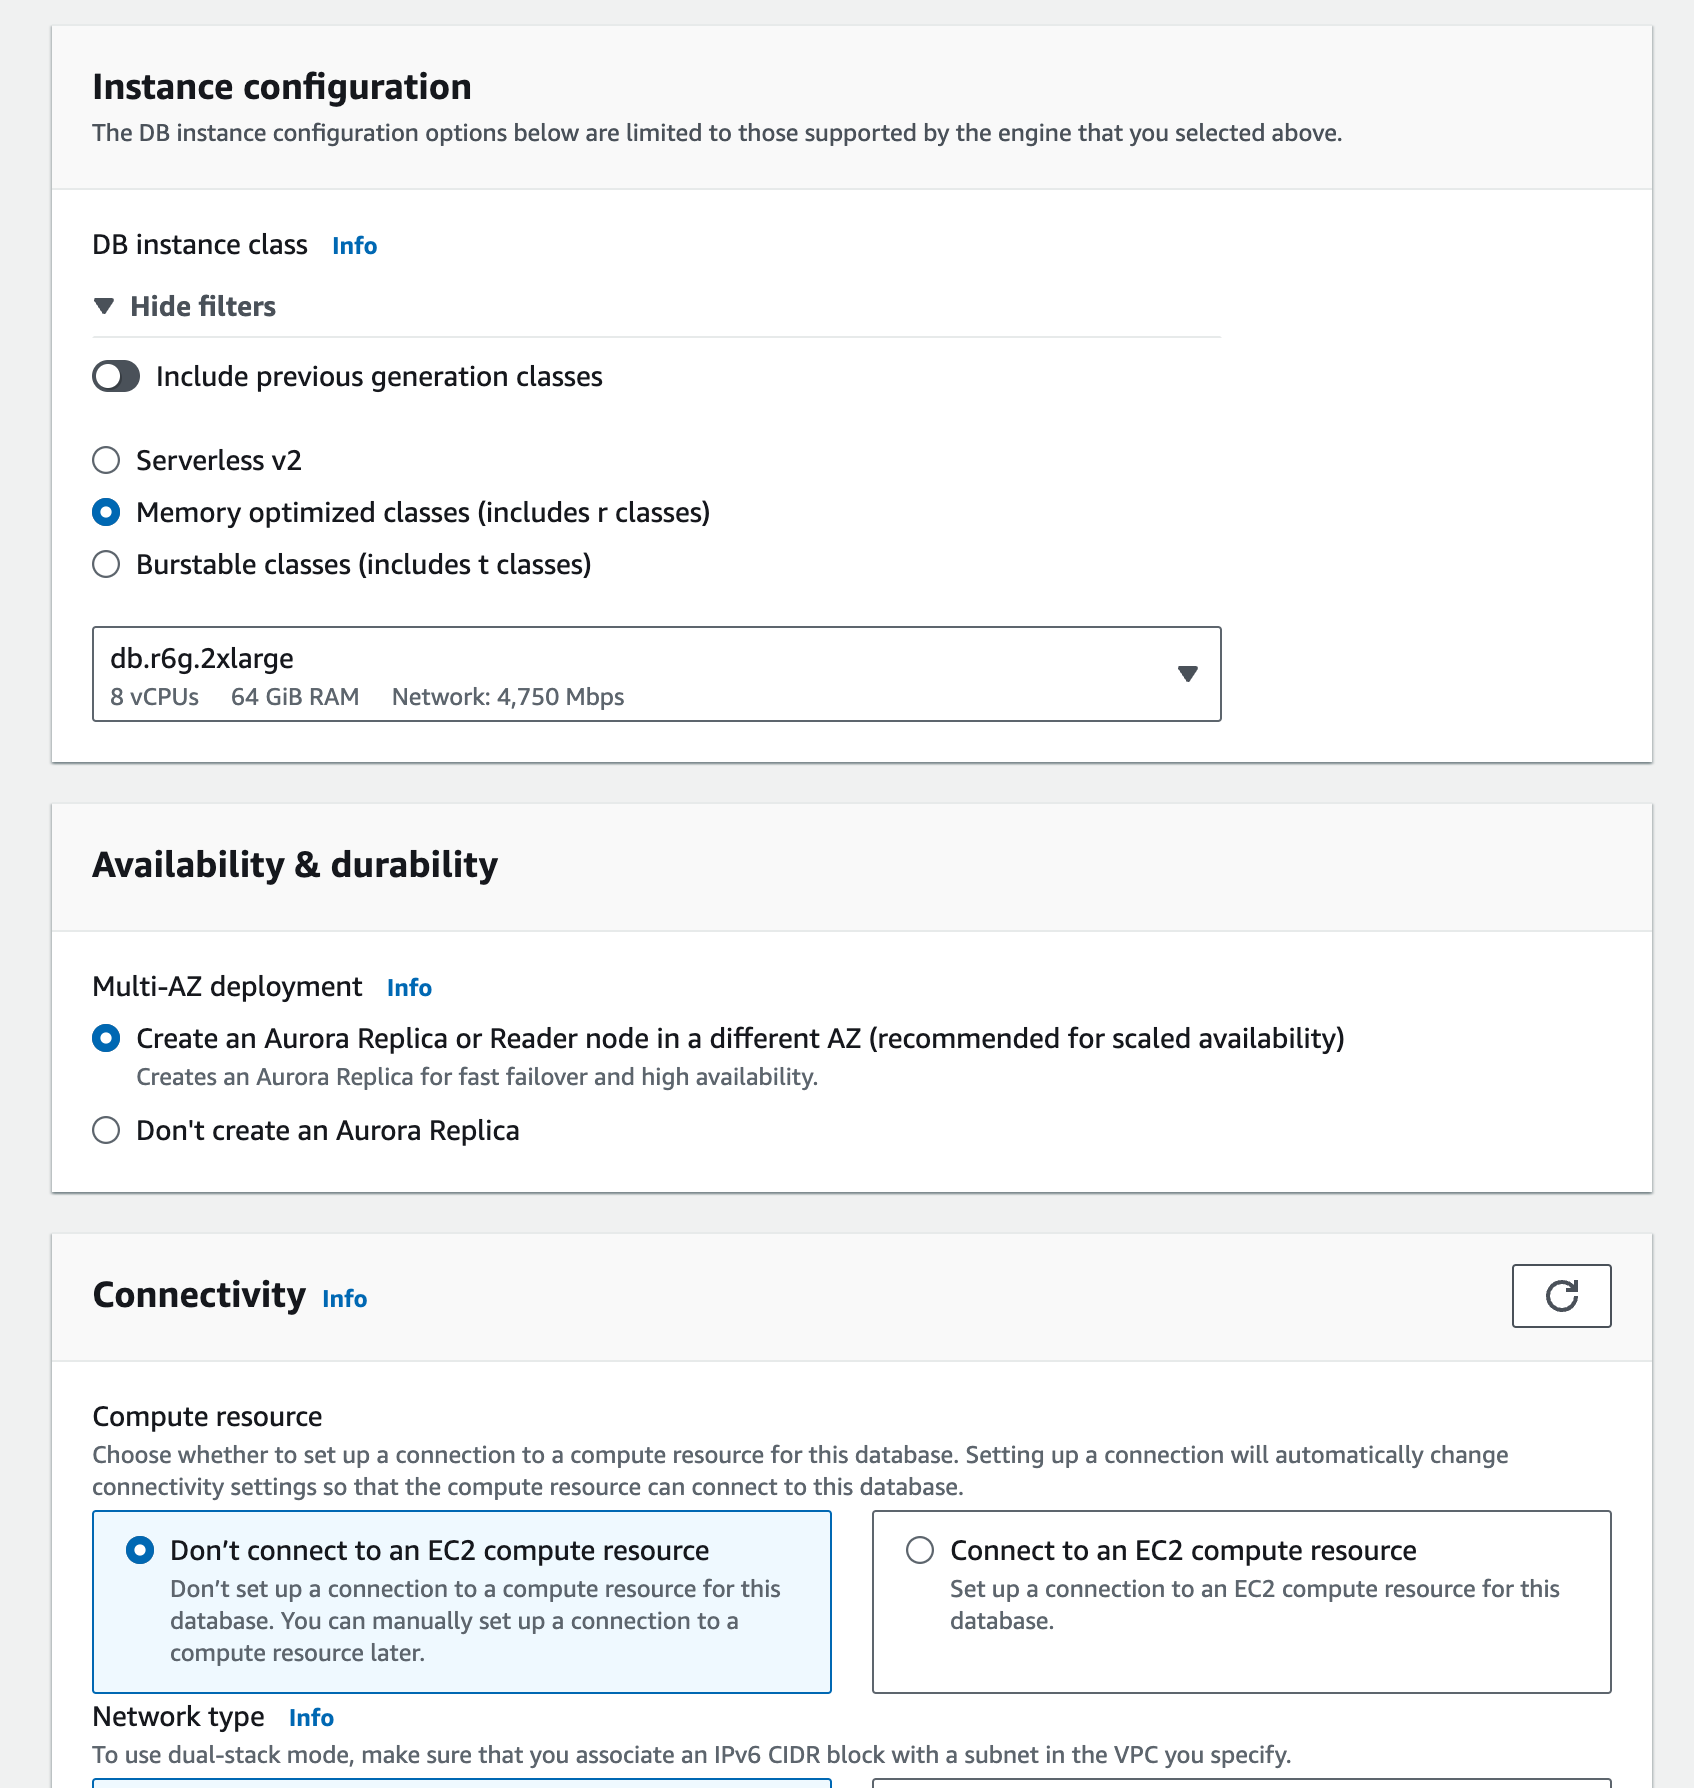
Task: Select Don't create an Aurora Replica
Action: tap(106, 1130)
